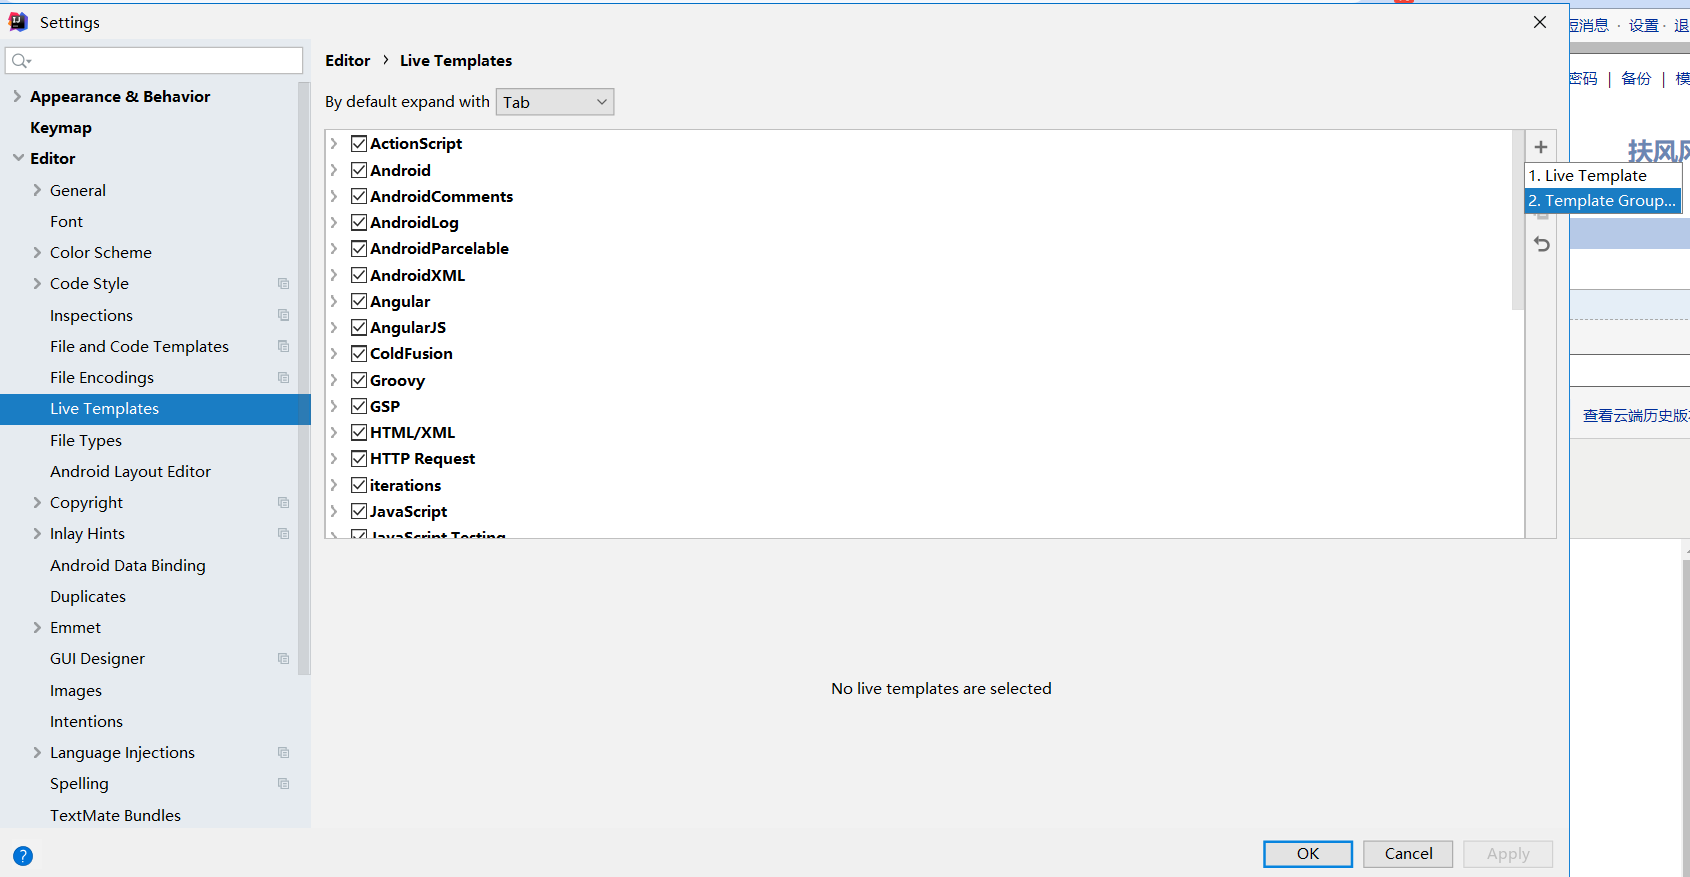The width and height of the screenshot is (1690, 877).
Task: Click the IntelliJ logo in Settings title bar
Action: point(18,22)
